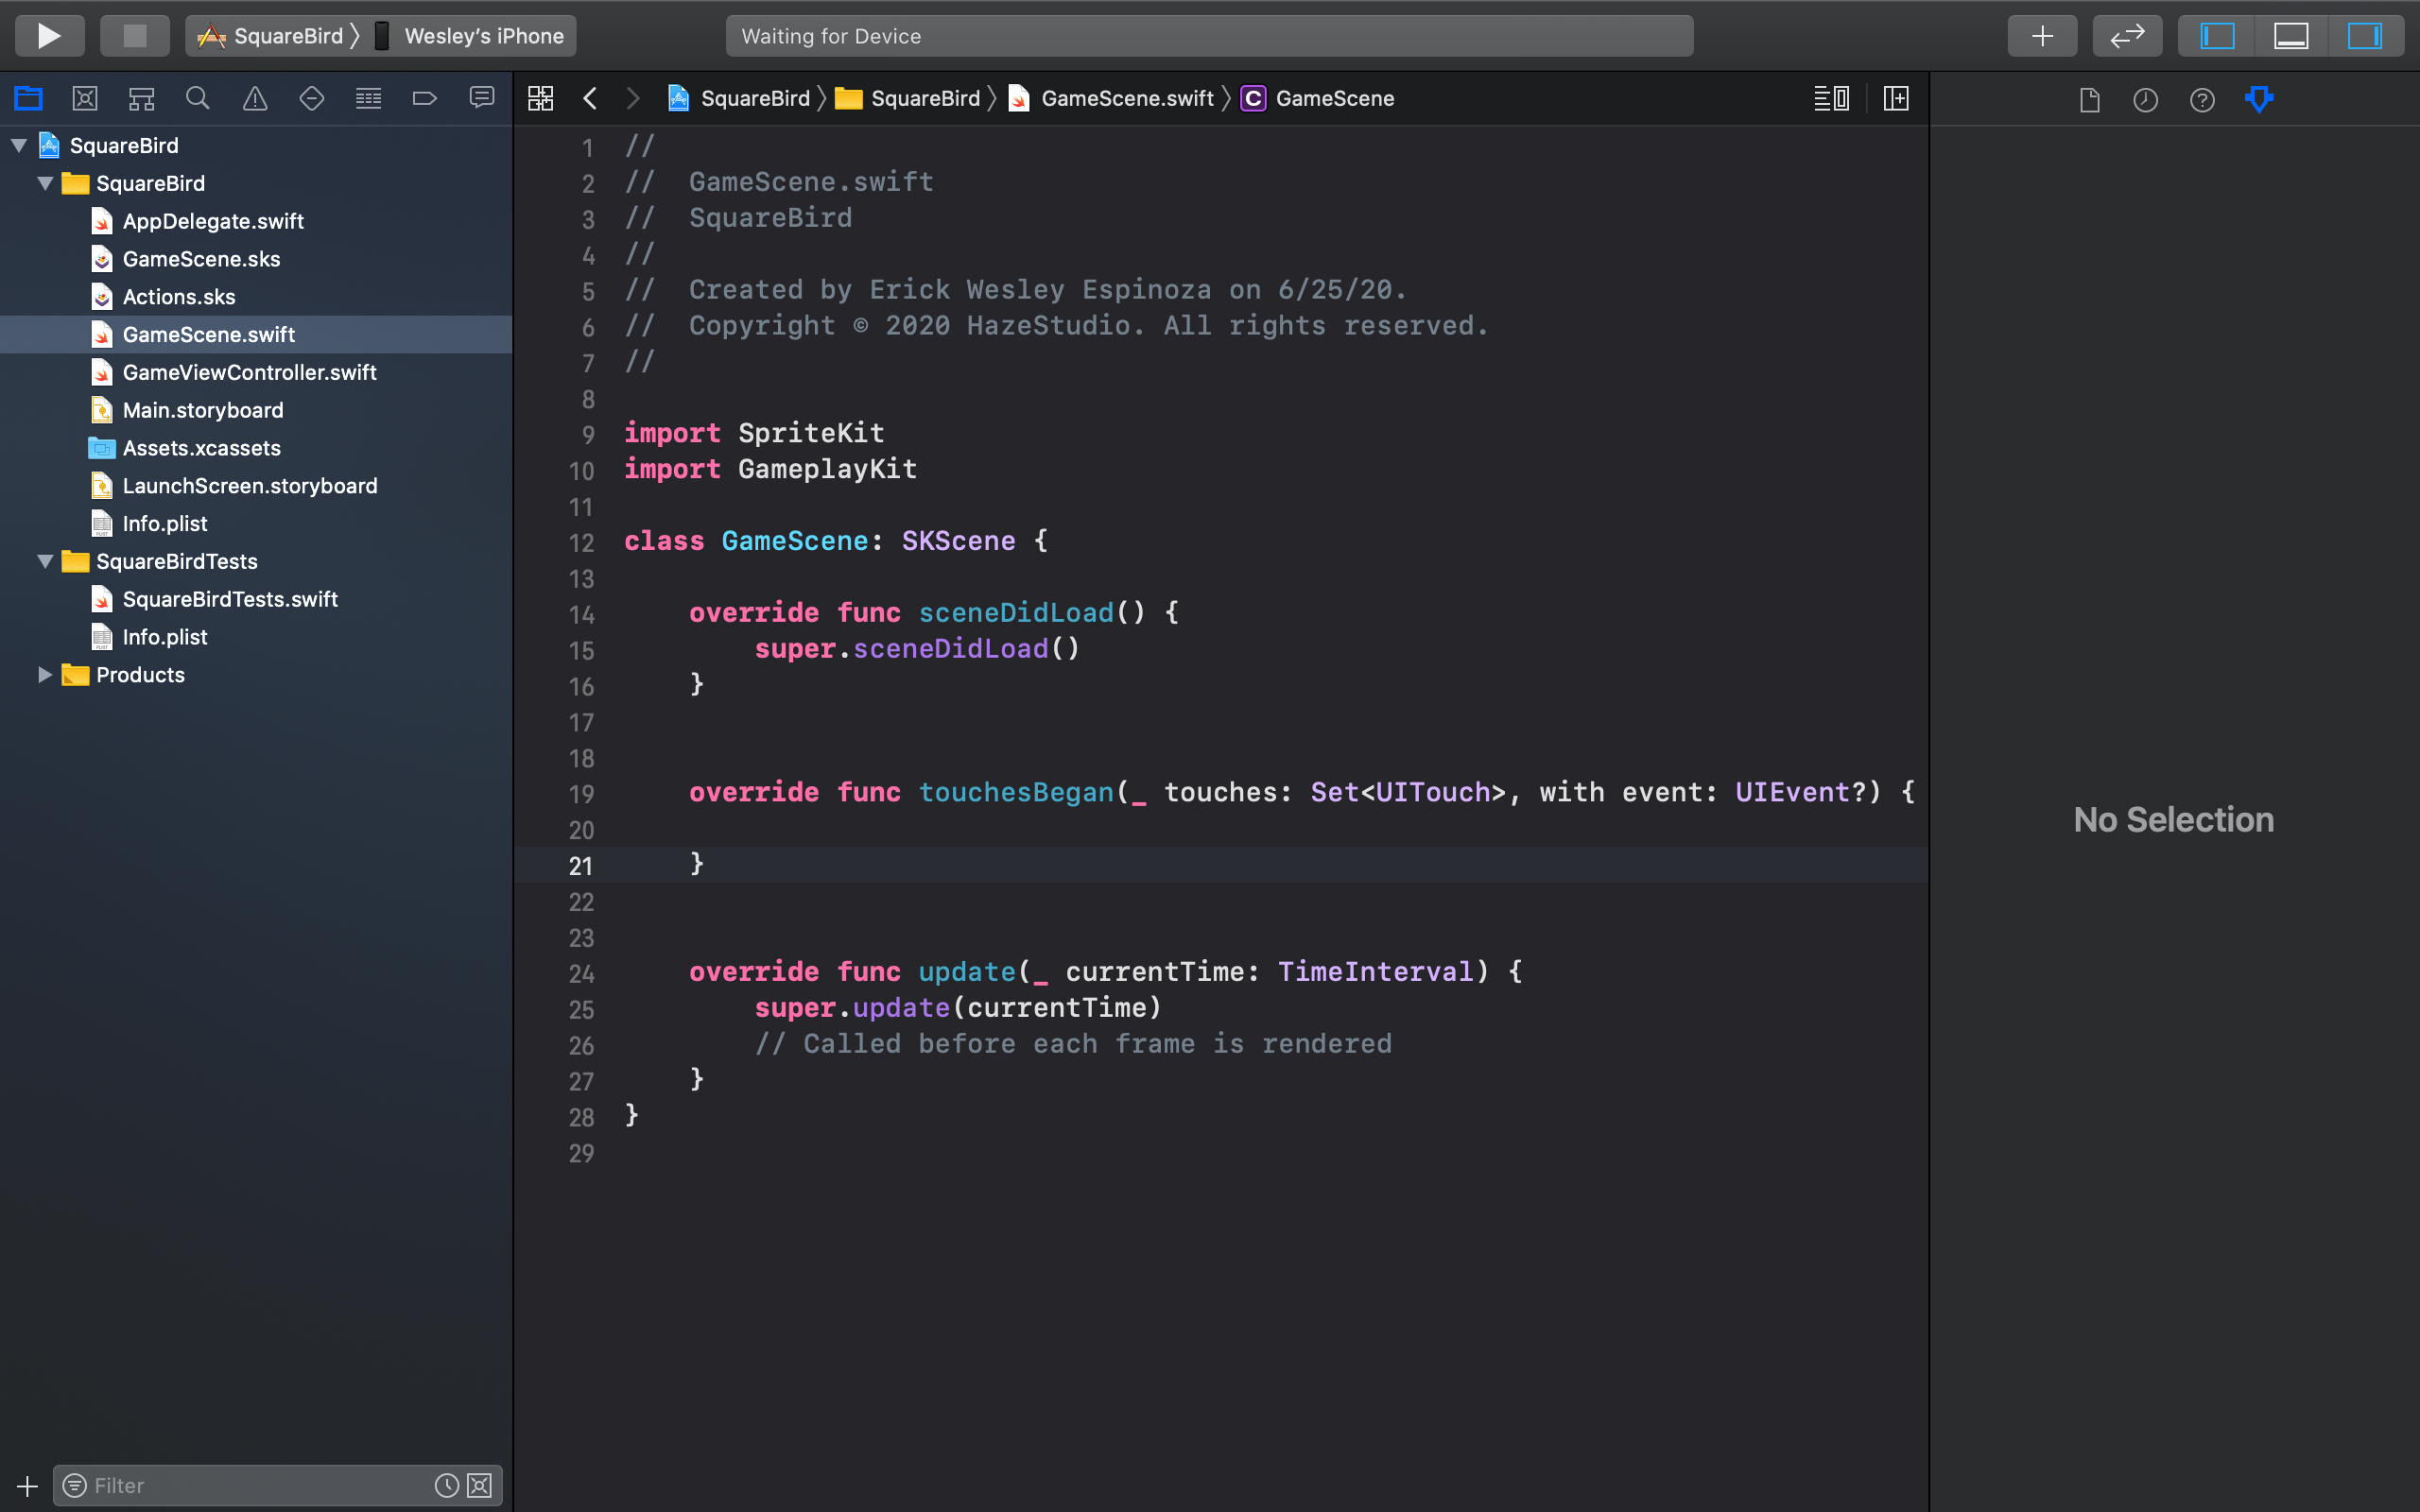
Task: Click sceneDidLoad in line 14
Action: (1016, 613)
